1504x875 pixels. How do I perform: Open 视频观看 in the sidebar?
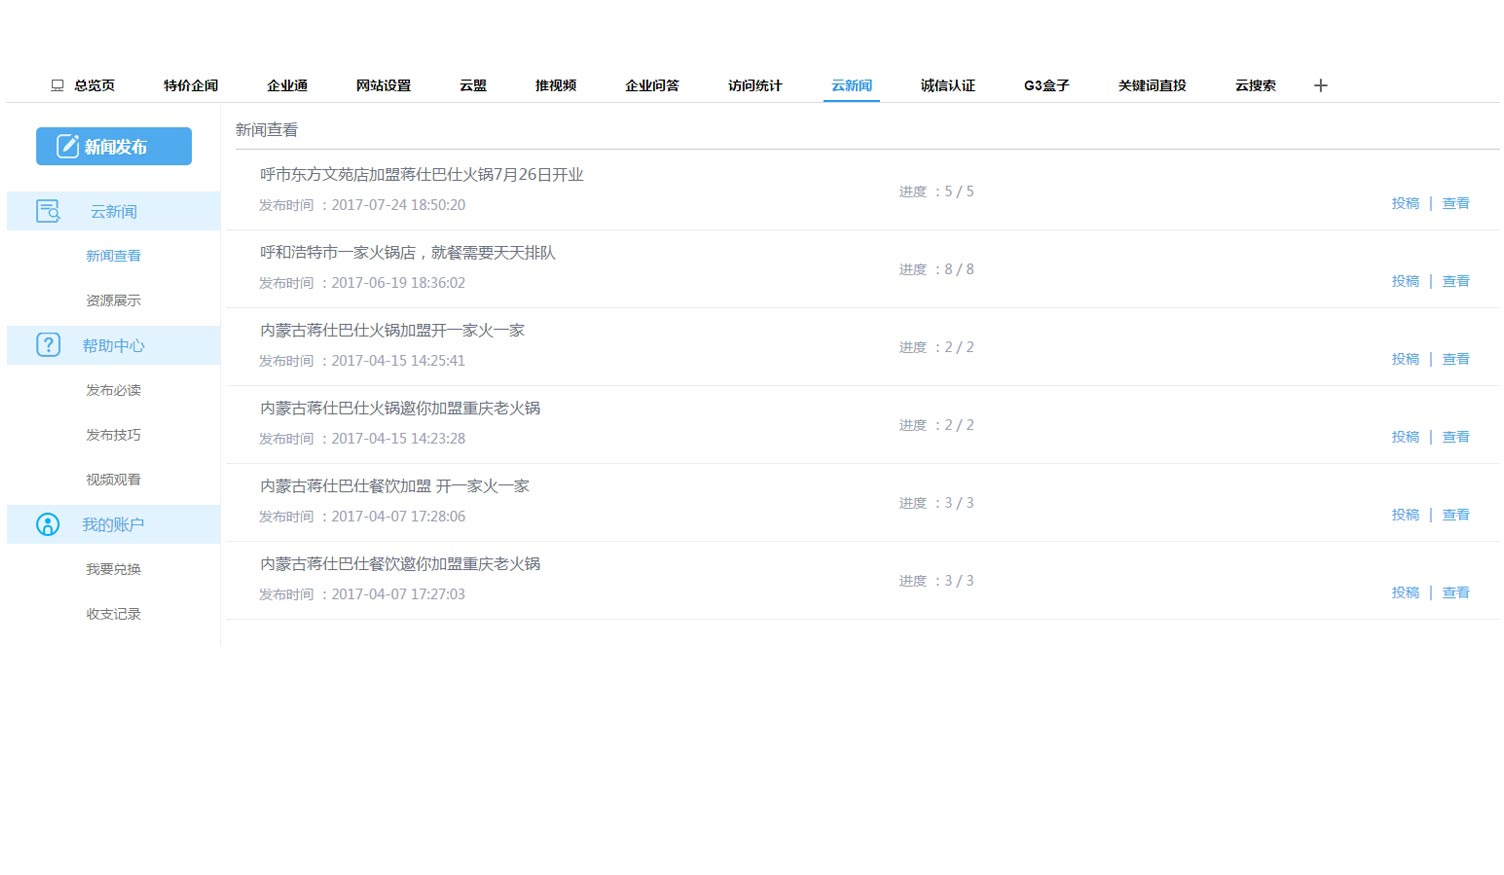pyautogui.click(x=113, y=480)
